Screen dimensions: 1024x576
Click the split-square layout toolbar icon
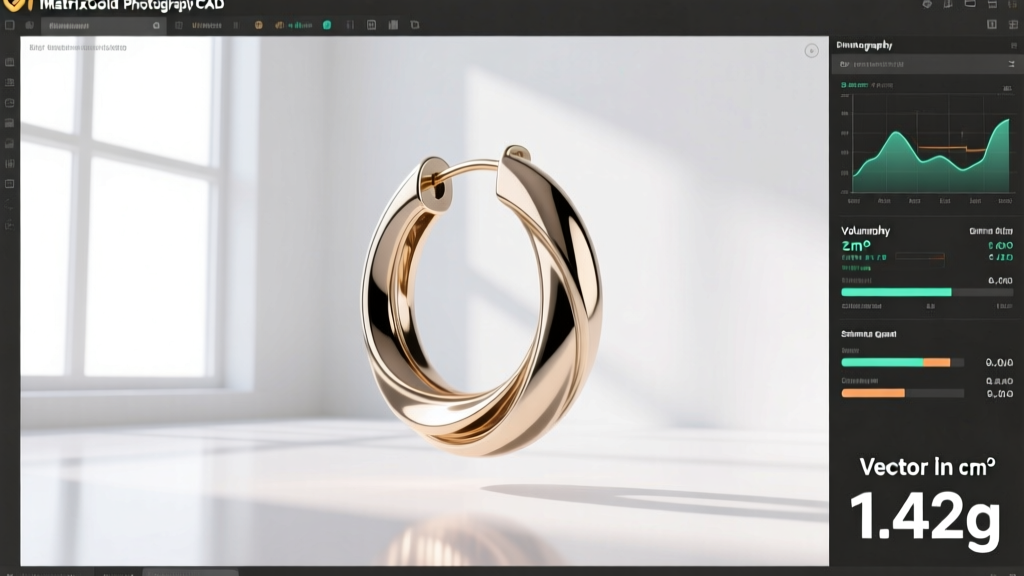click(372, 25)
